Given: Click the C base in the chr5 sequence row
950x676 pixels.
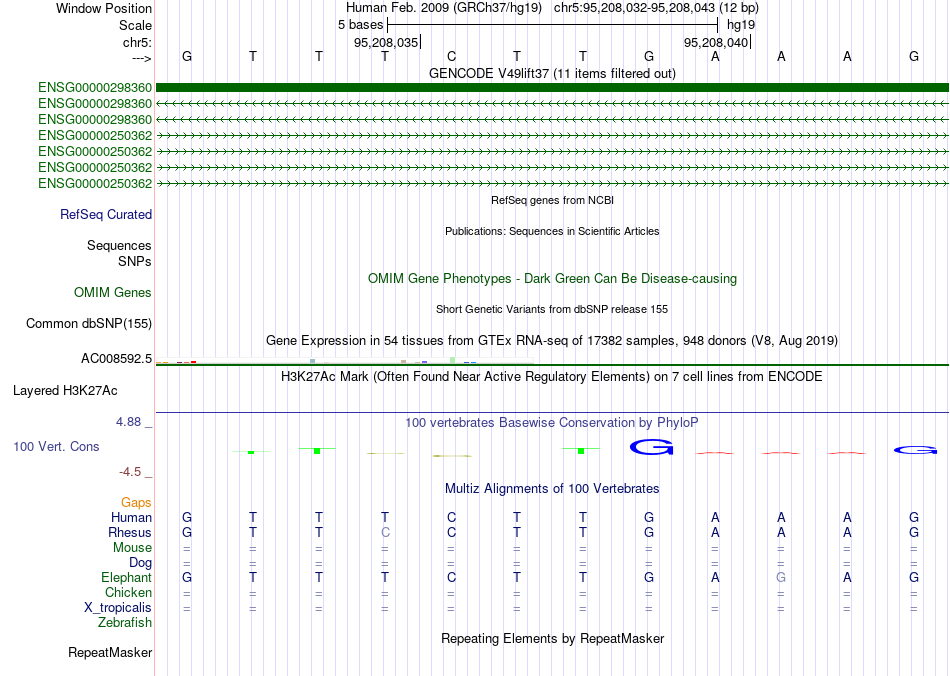Looking at the screenshot, I should coord(451,56).
